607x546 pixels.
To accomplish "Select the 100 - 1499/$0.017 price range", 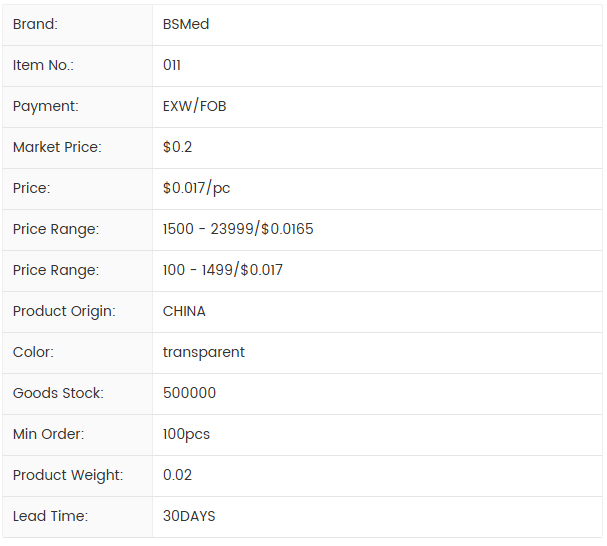I will point(223,270).
